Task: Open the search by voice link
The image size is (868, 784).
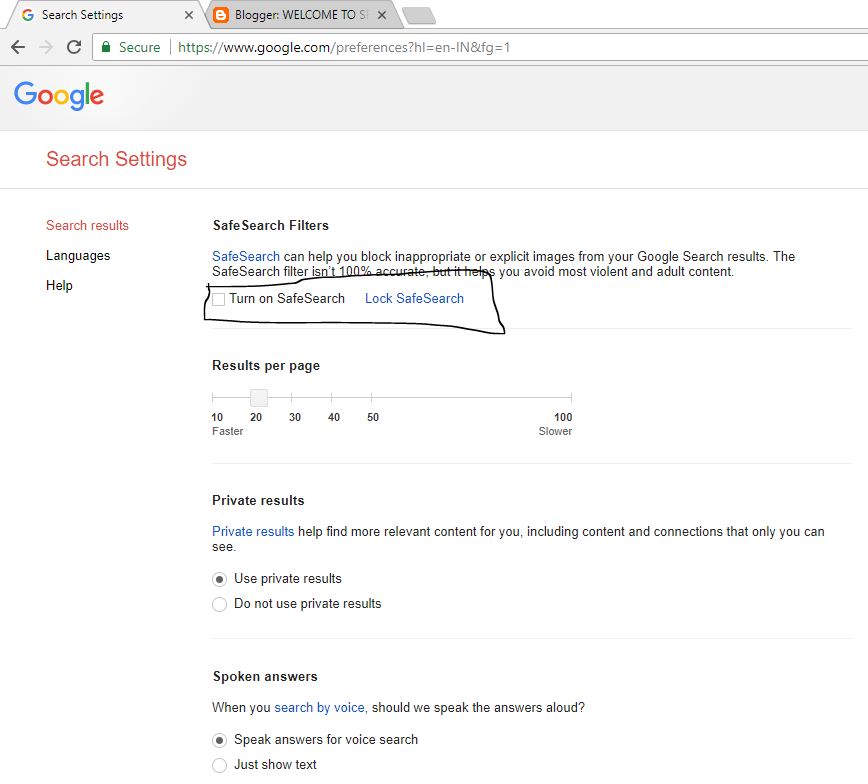Action: coord(319,708)
